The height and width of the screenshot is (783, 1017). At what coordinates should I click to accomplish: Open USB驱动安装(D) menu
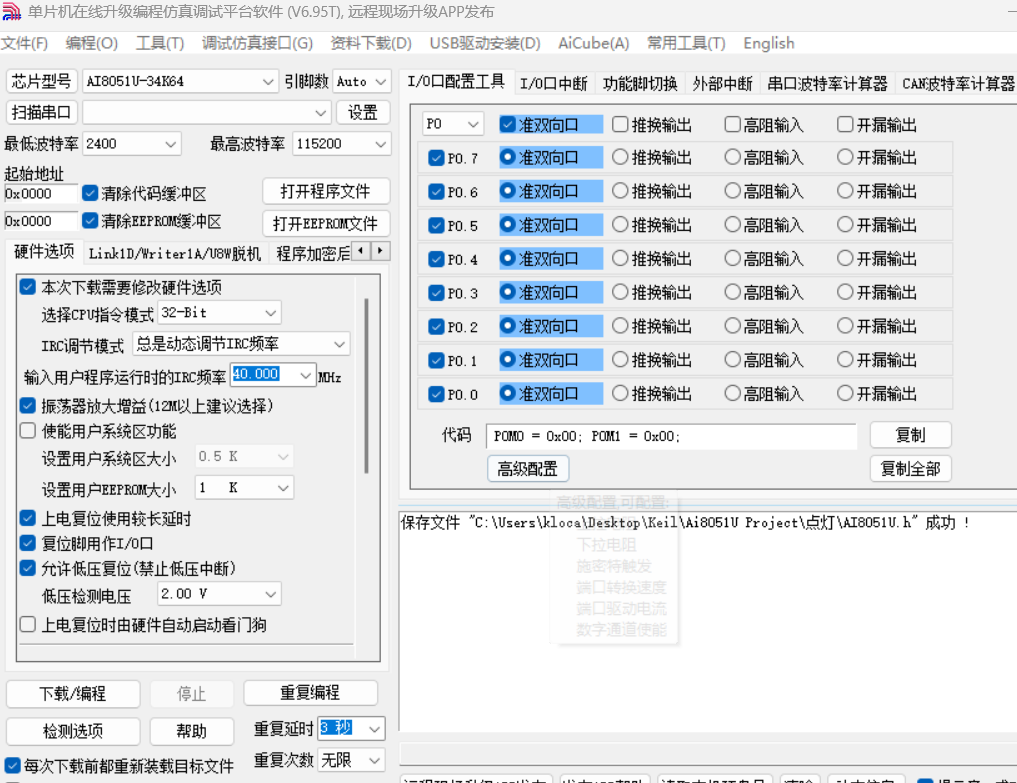point(485,43)
